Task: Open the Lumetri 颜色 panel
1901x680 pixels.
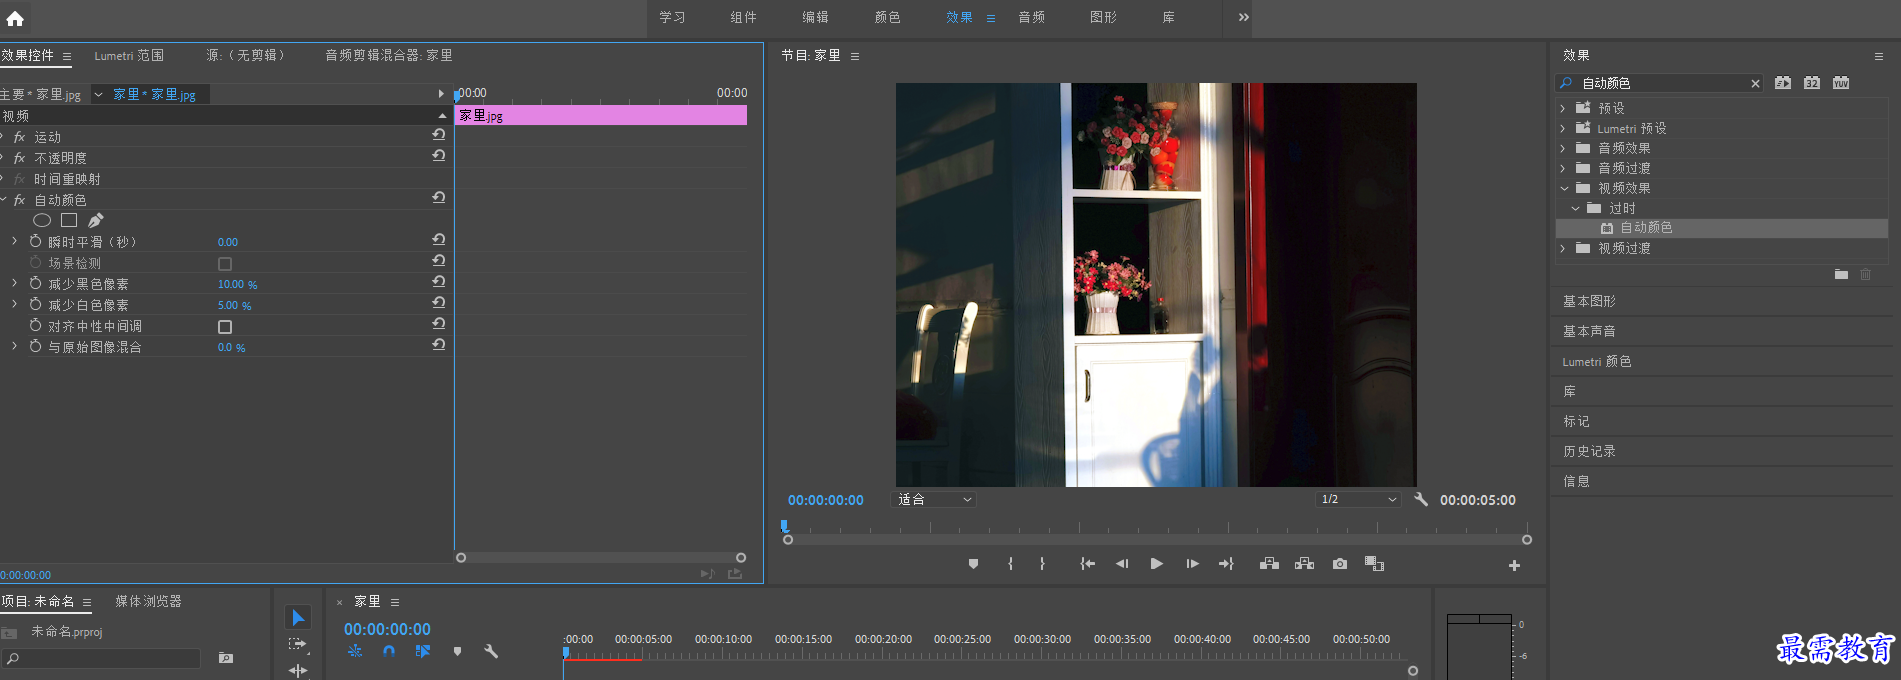Action: coord(1597,361)
